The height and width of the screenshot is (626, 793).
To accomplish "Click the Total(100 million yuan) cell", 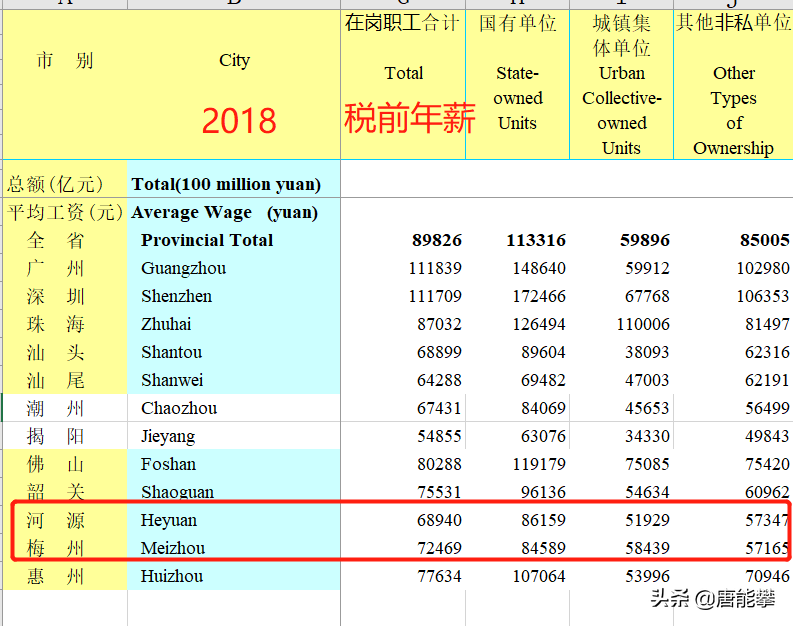I will click(x=226, y=184).
